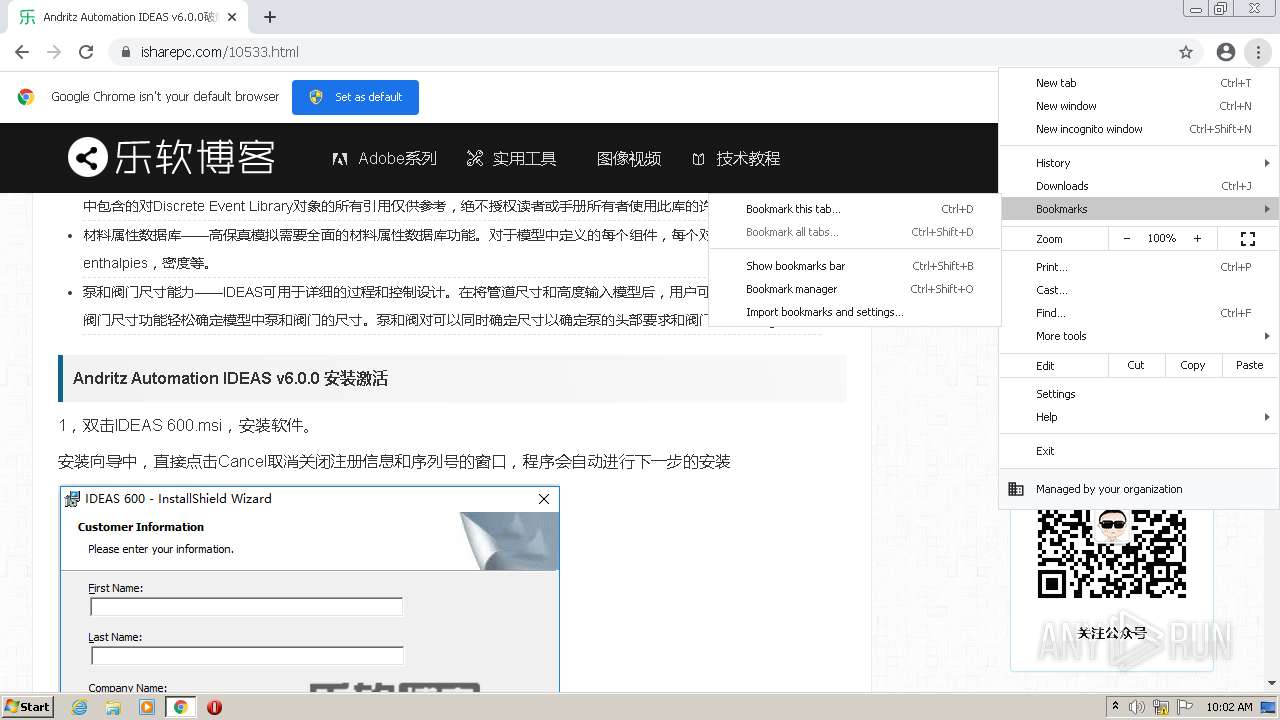Select Show bookmarks bar

[855, 266]
